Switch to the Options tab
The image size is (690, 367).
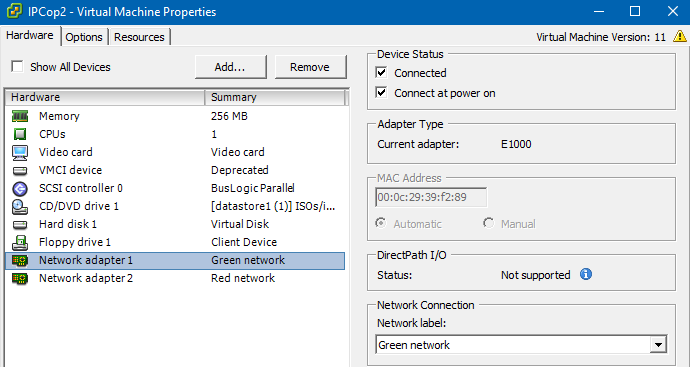pos(84,37)
